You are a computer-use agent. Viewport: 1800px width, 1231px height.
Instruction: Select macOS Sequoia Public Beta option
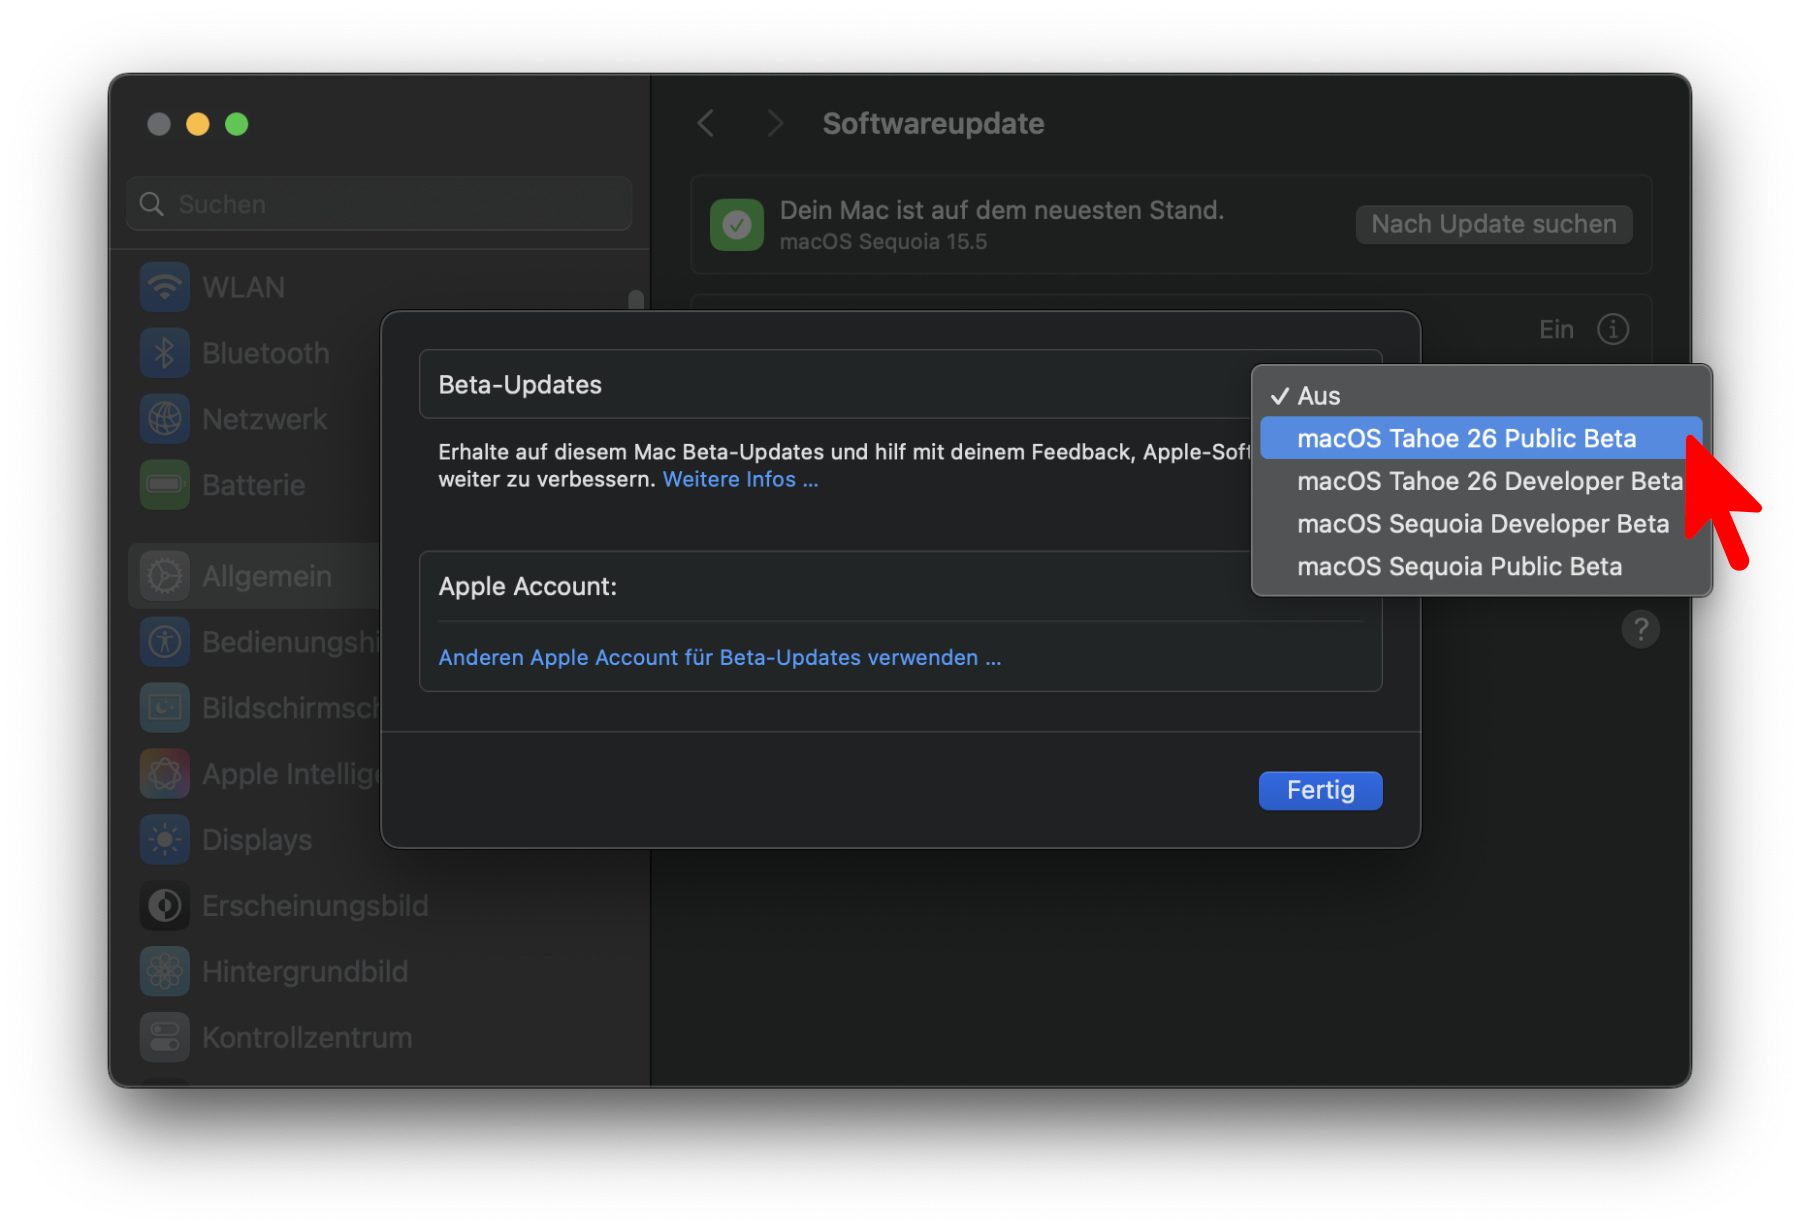coord(1459,567)
